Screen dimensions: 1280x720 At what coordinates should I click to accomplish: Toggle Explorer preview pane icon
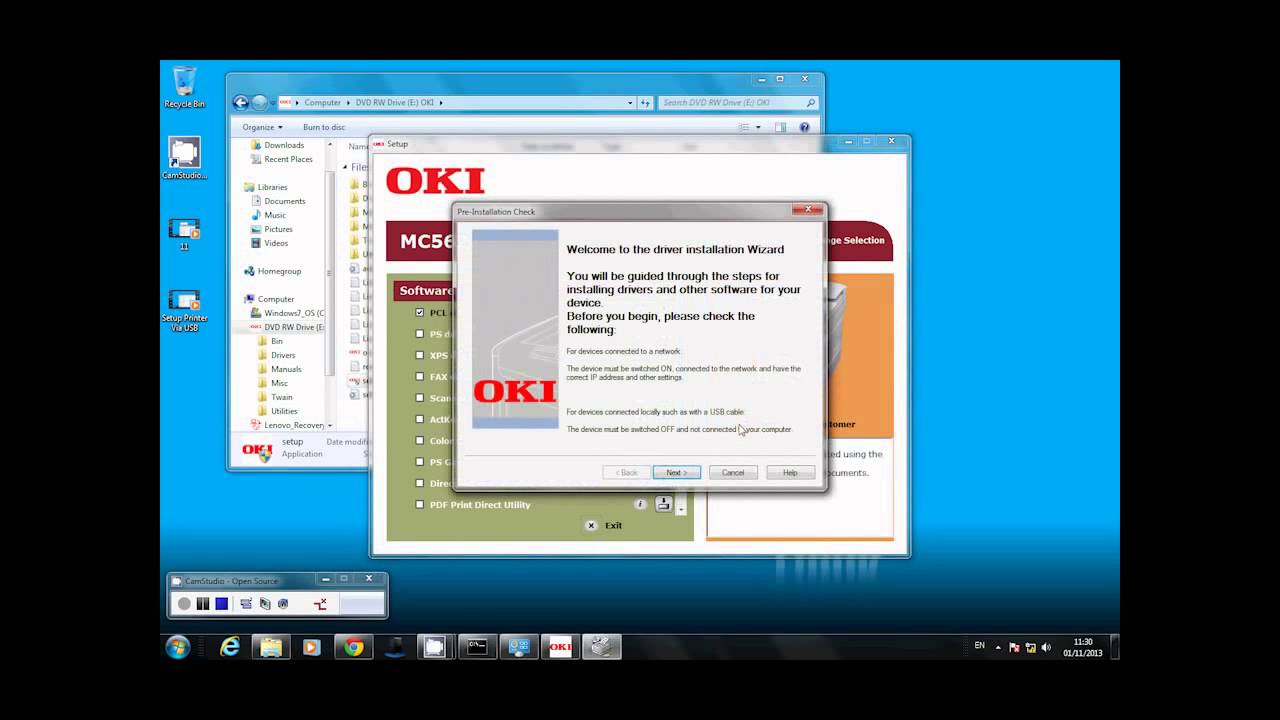pyautogui.click(x=780, y=127)
